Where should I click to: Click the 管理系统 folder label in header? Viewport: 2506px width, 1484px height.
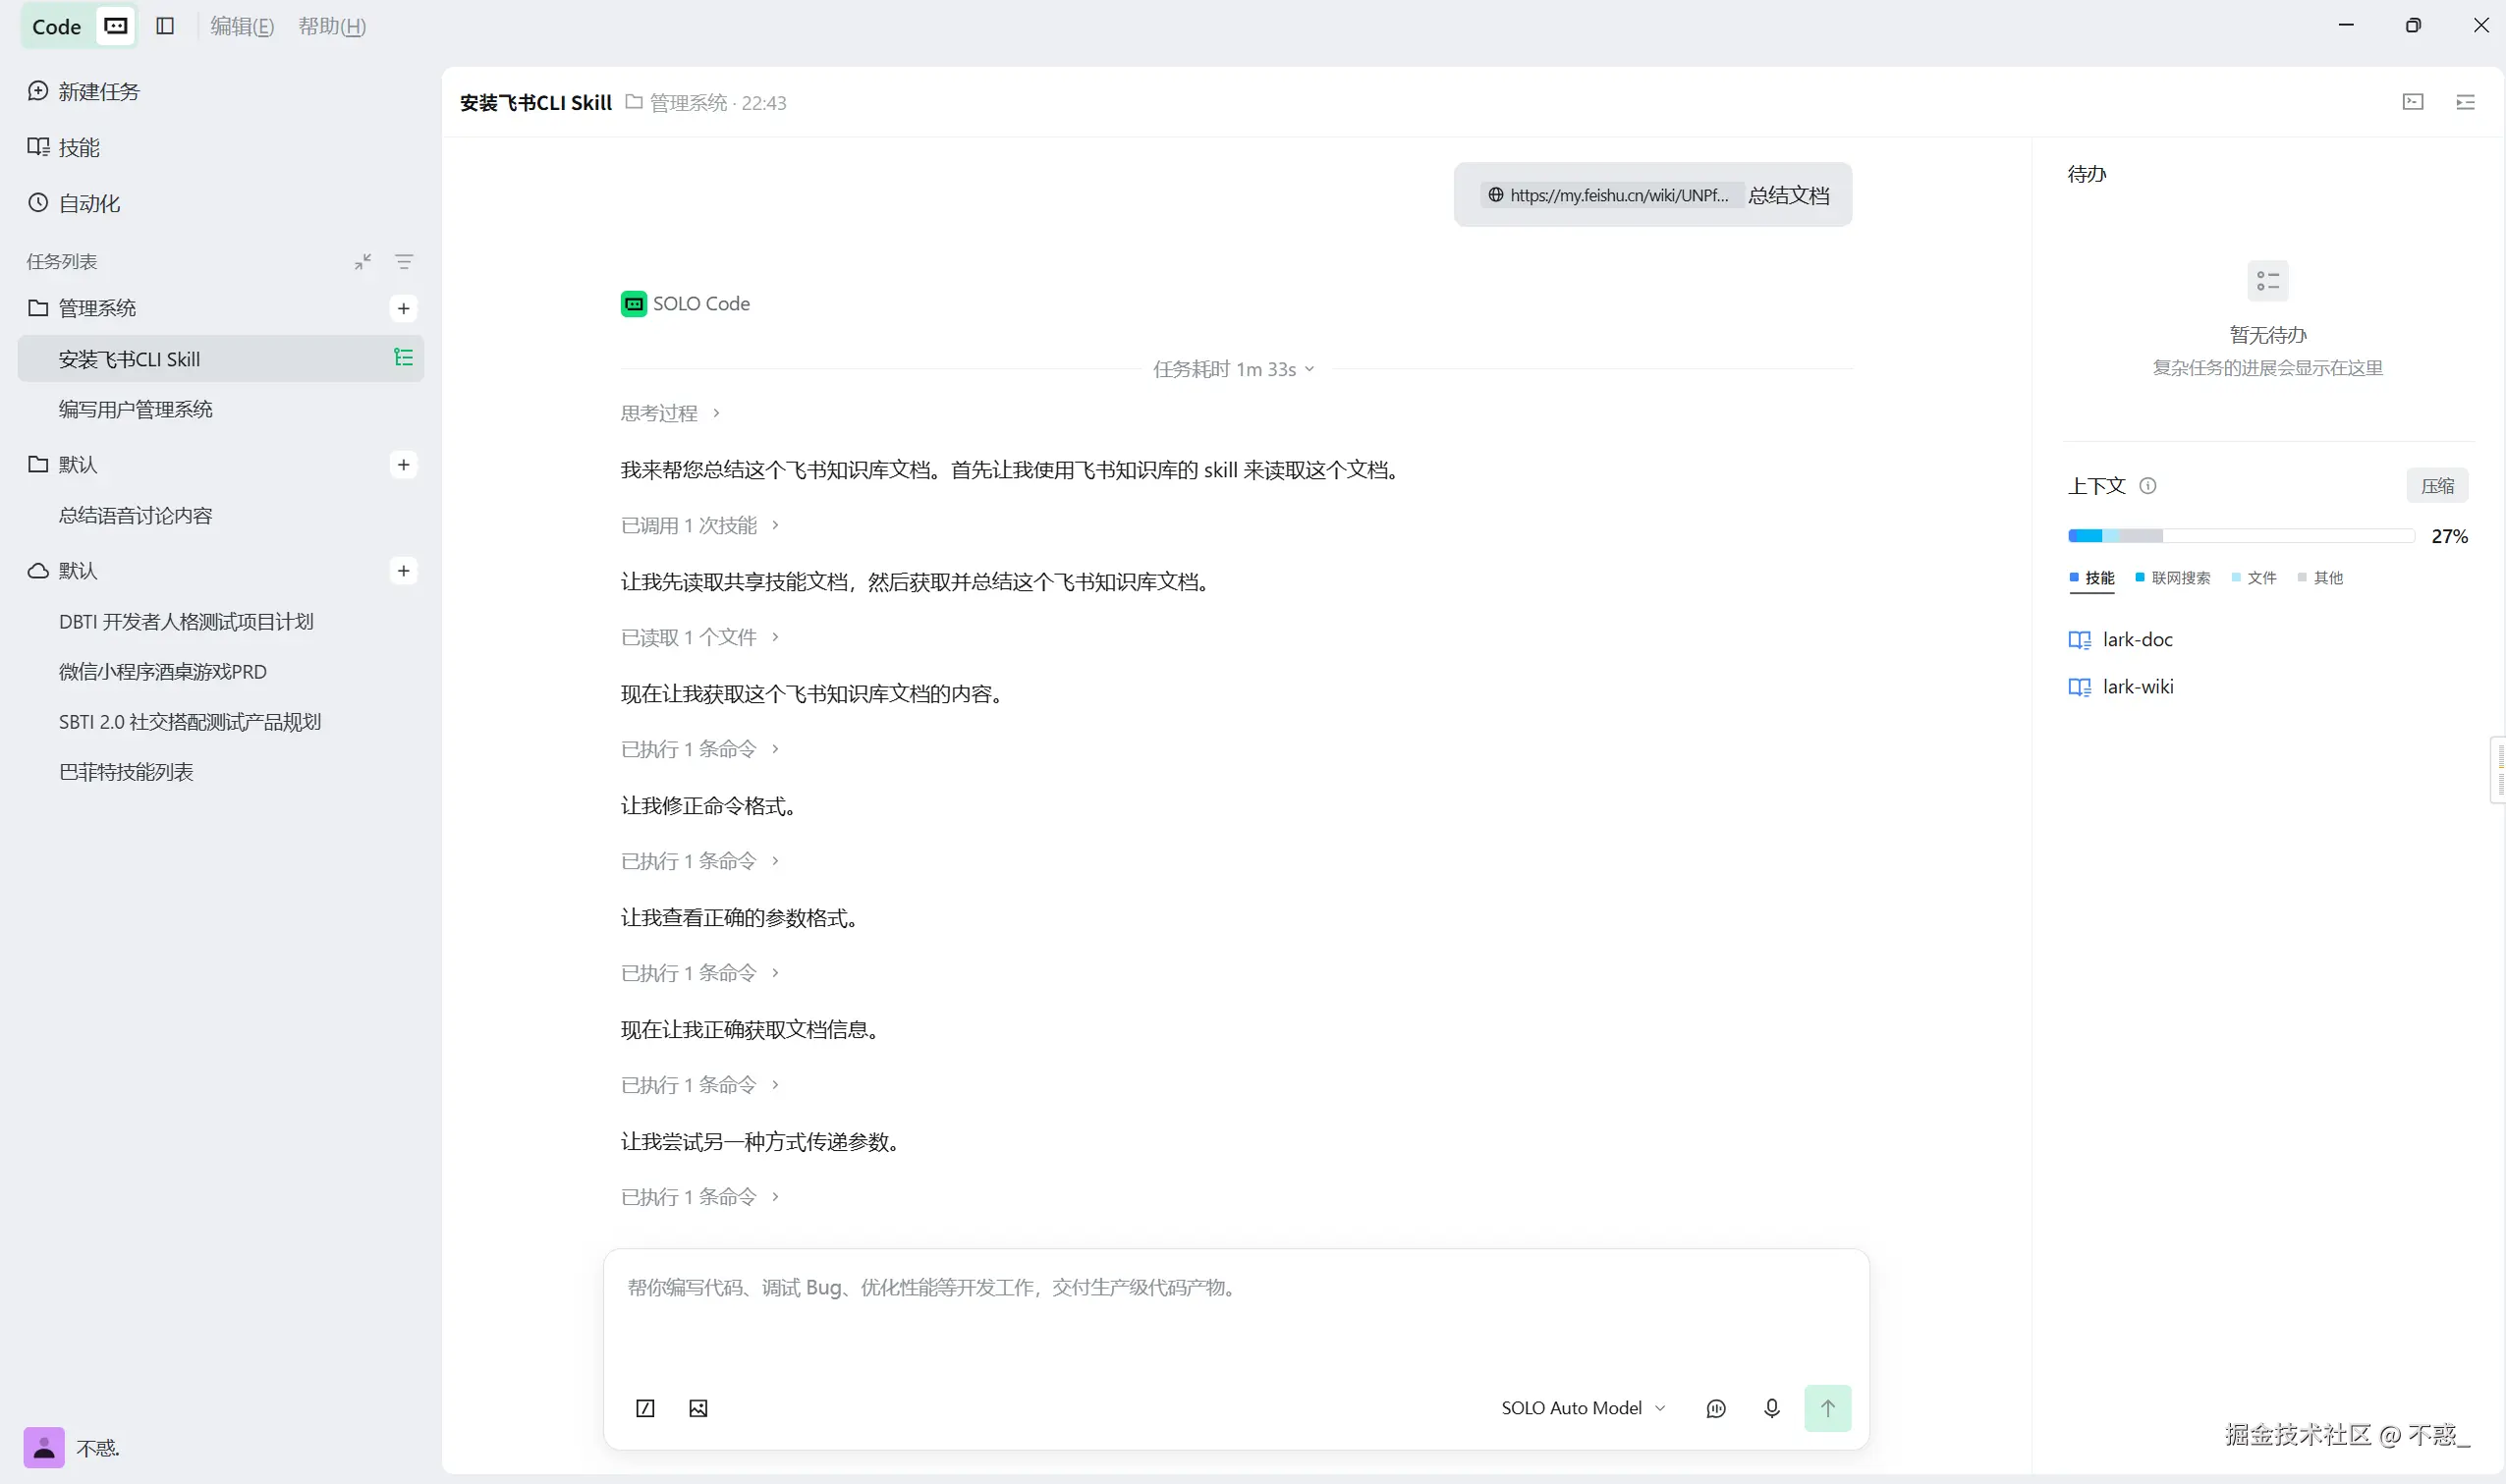pyautogui.click(x=677, y=103)
